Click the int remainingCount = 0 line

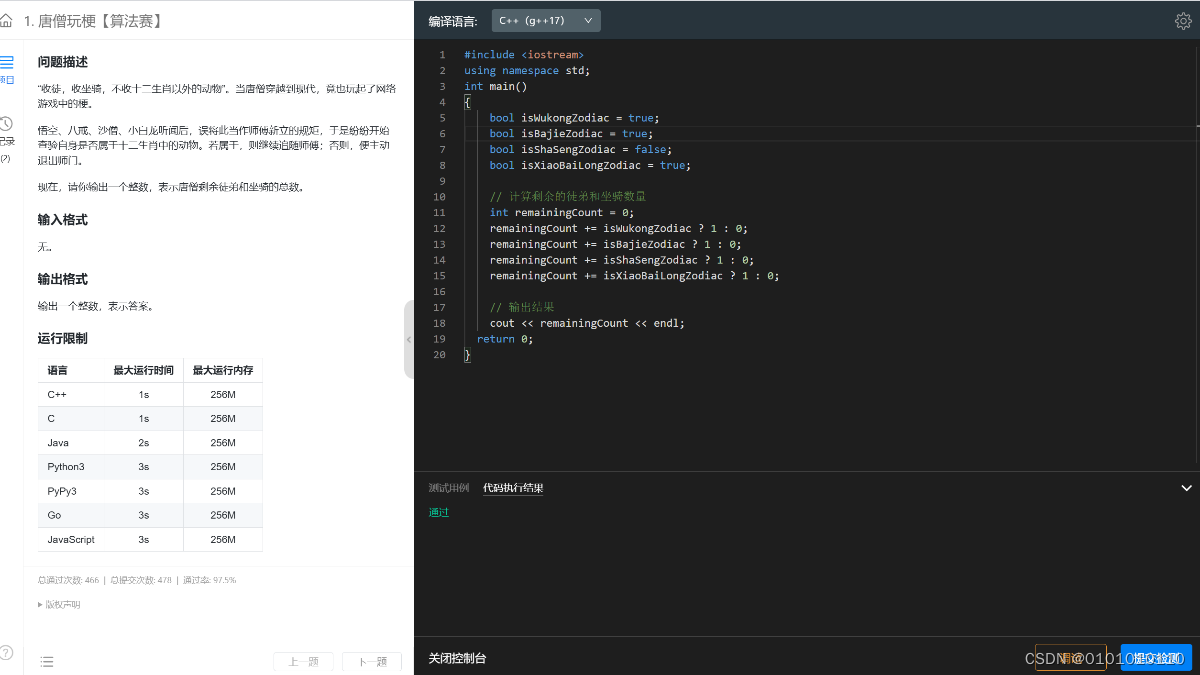pos(562,212)
